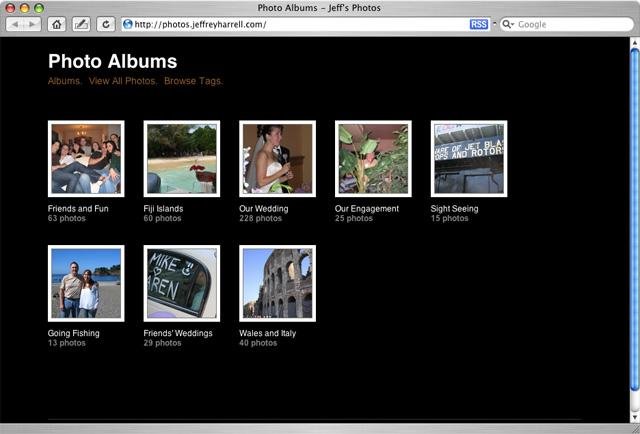View the Our Wedding album thumbnail
The width and height of the screenshot is (640, 434).
point(278,158)
